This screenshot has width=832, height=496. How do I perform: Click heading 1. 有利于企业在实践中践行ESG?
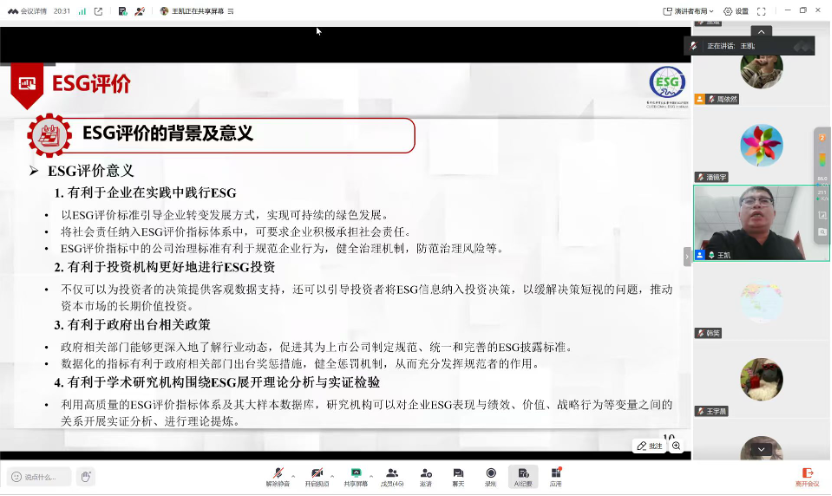(x=145, y=193)
